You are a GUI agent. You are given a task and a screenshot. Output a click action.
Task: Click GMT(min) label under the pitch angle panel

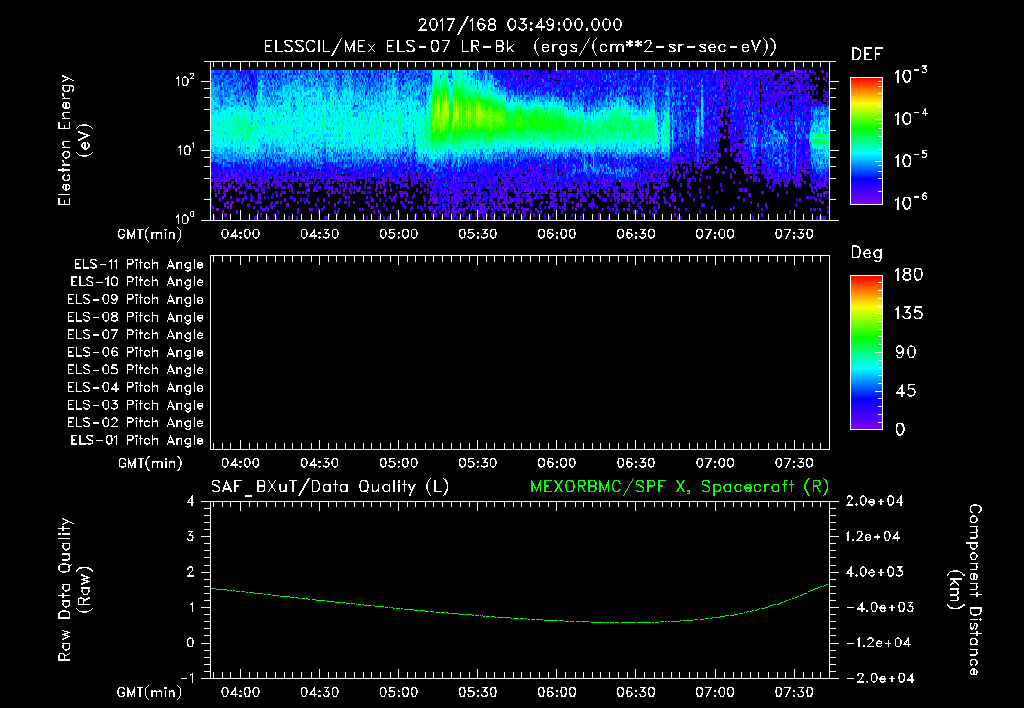click(x=150, y=464)
